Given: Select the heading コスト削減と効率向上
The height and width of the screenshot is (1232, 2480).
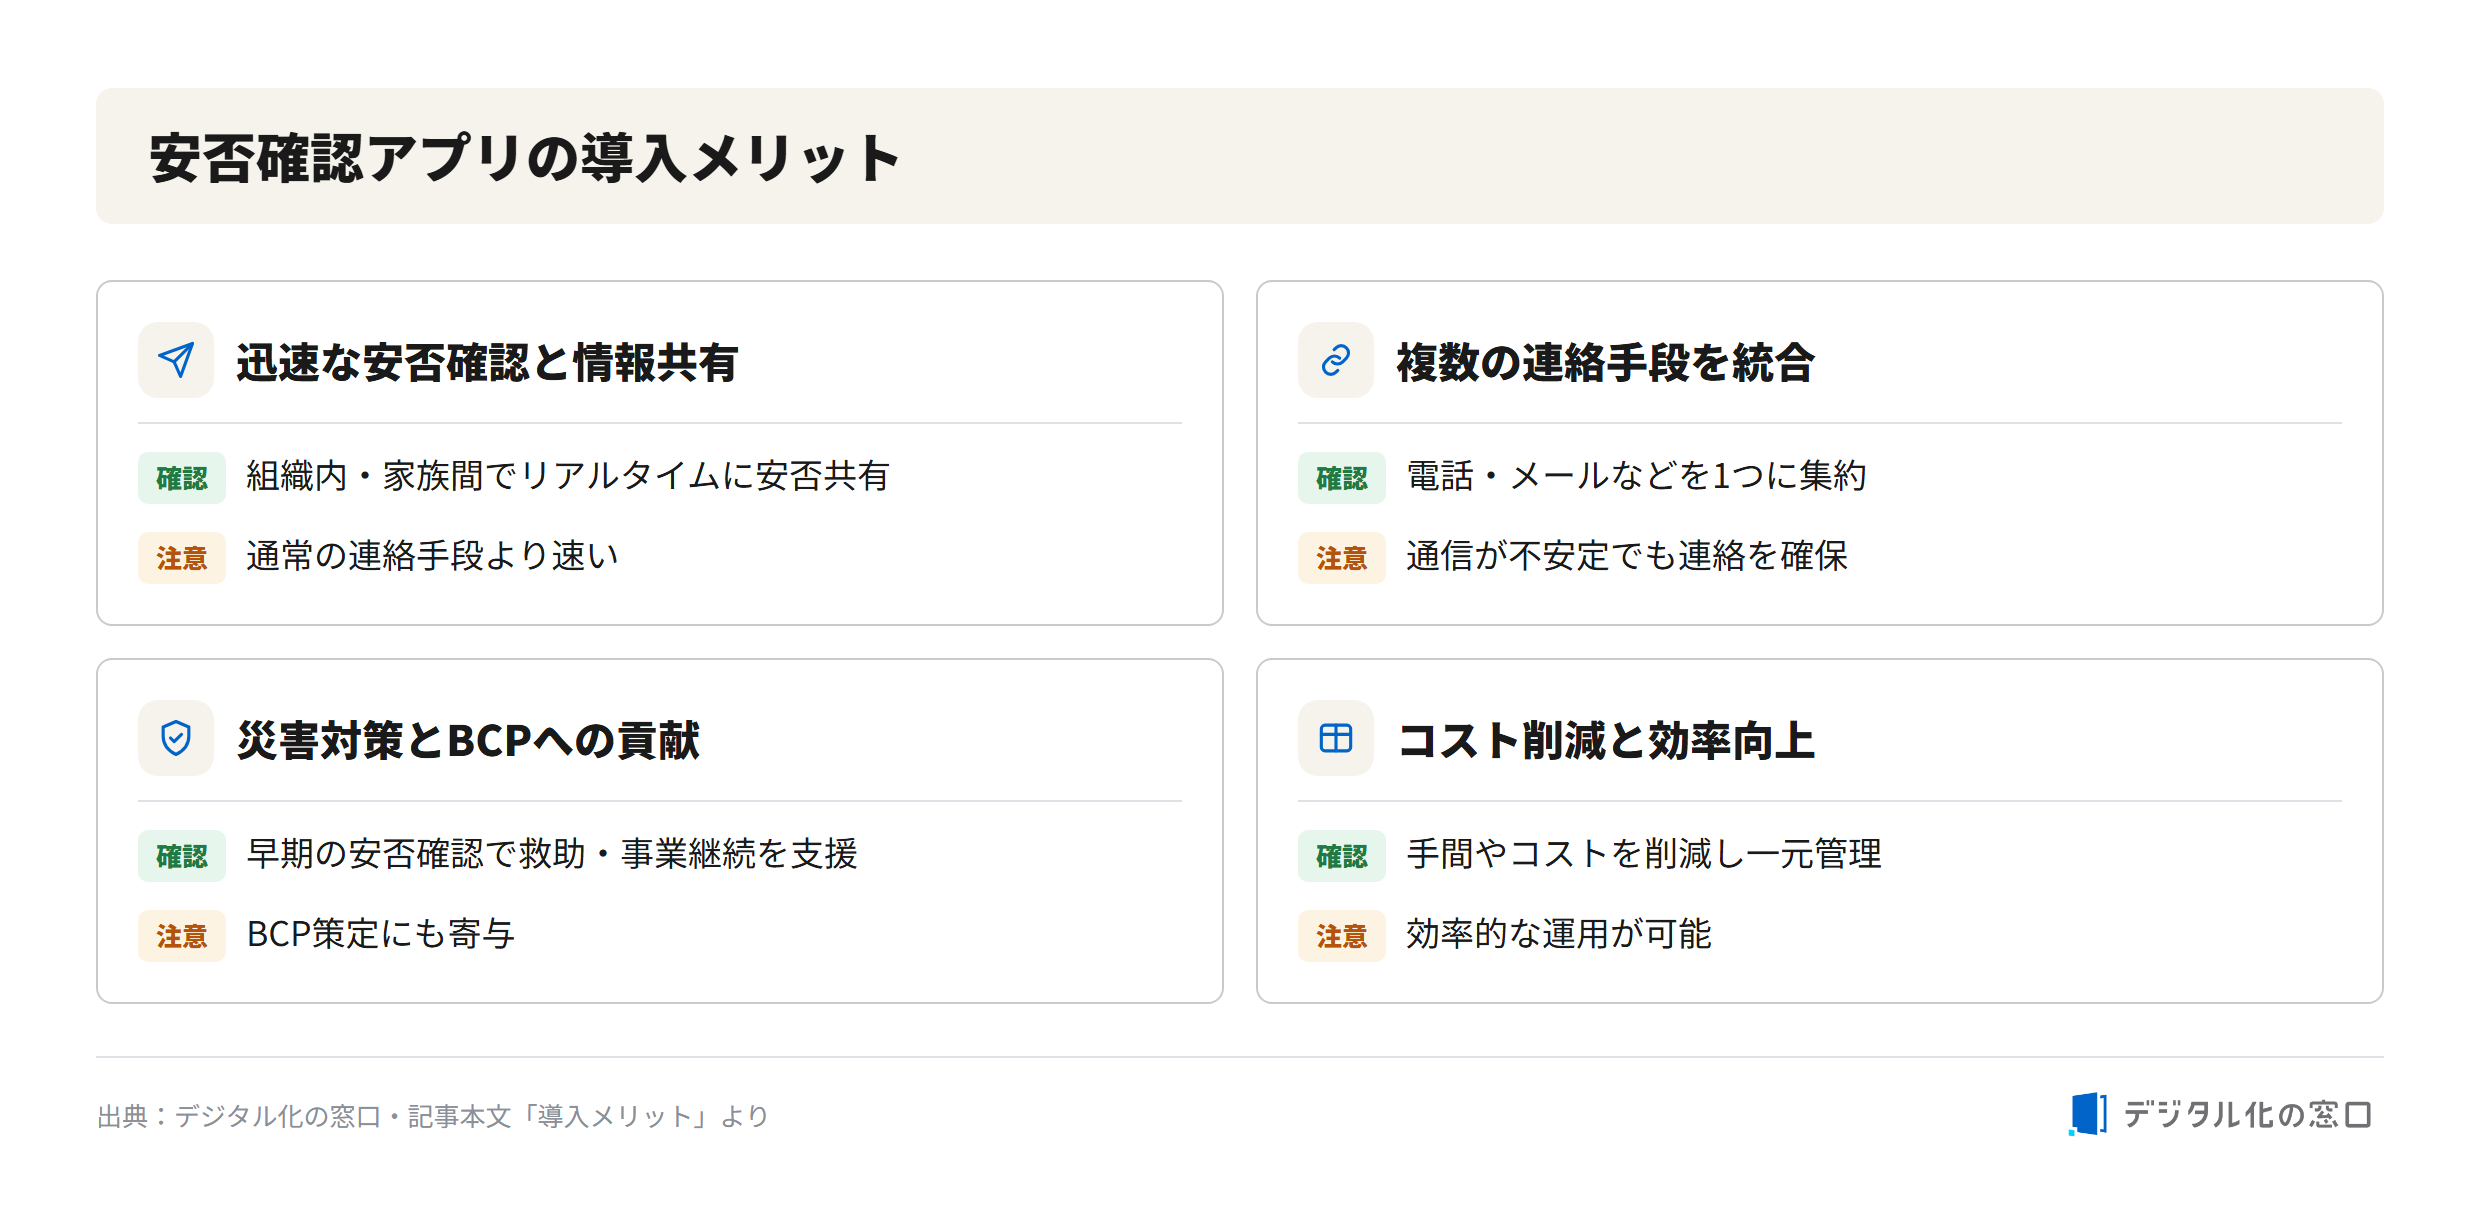Looking at the screenshot, I should (1605, 740).
